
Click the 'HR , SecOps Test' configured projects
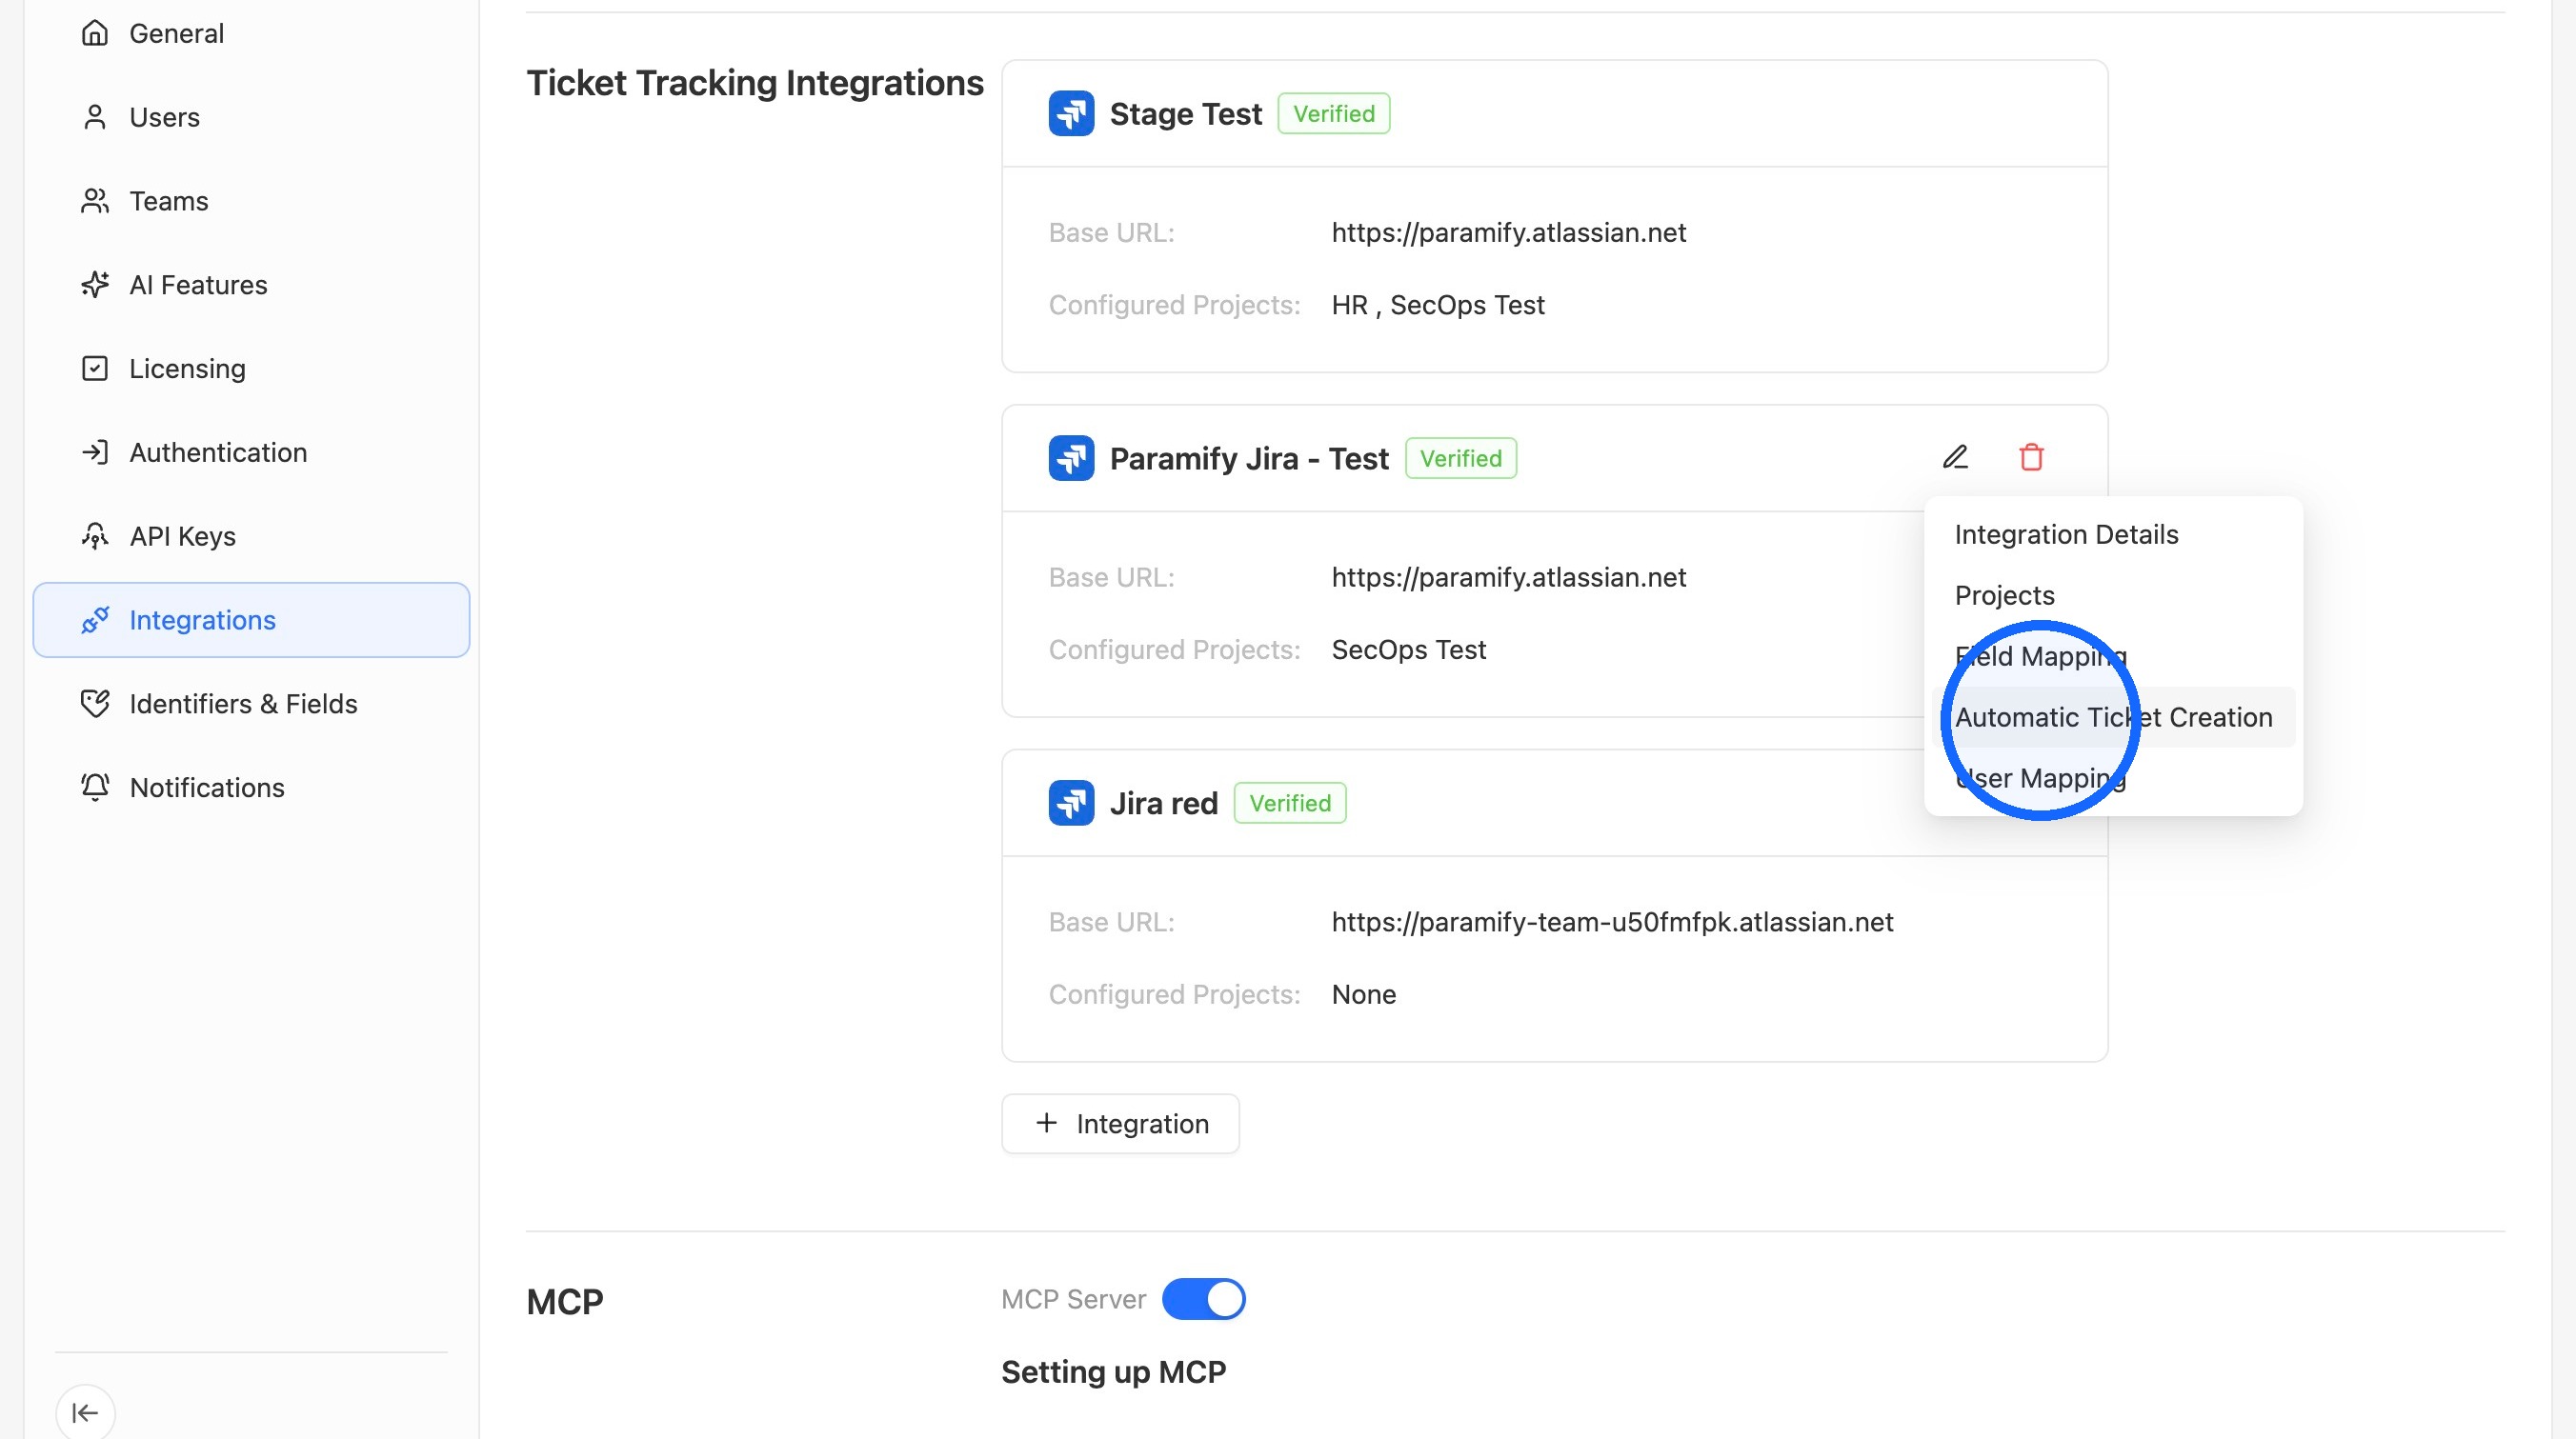[x=1437, y=305]
